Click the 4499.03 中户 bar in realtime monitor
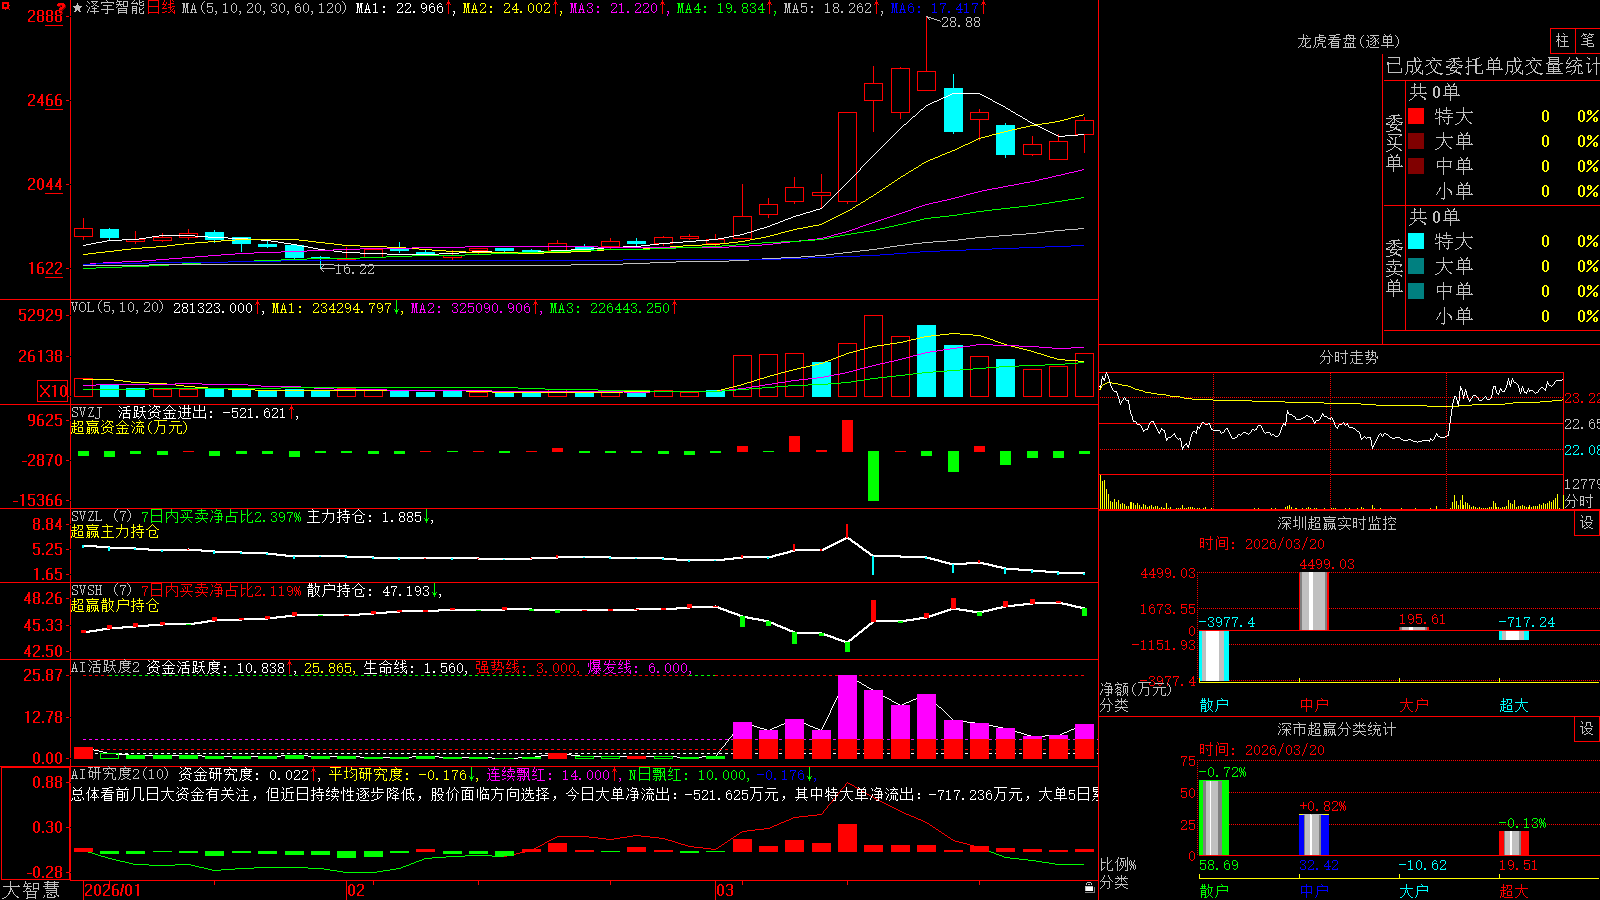Viewport: 1600px width, 900px height. point(1313,601)
